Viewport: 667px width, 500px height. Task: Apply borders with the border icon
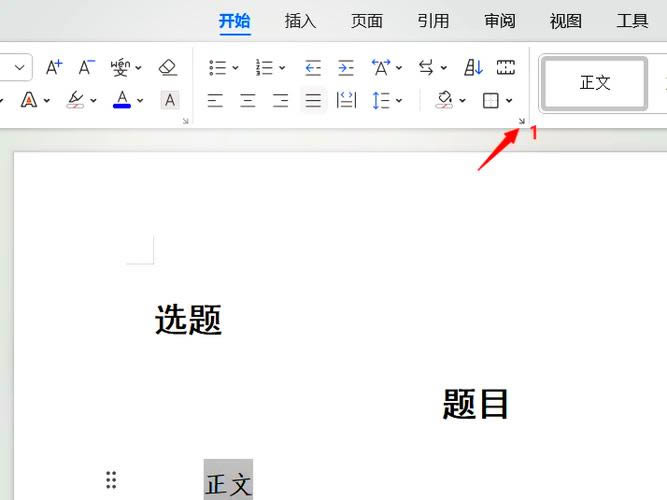490,100
